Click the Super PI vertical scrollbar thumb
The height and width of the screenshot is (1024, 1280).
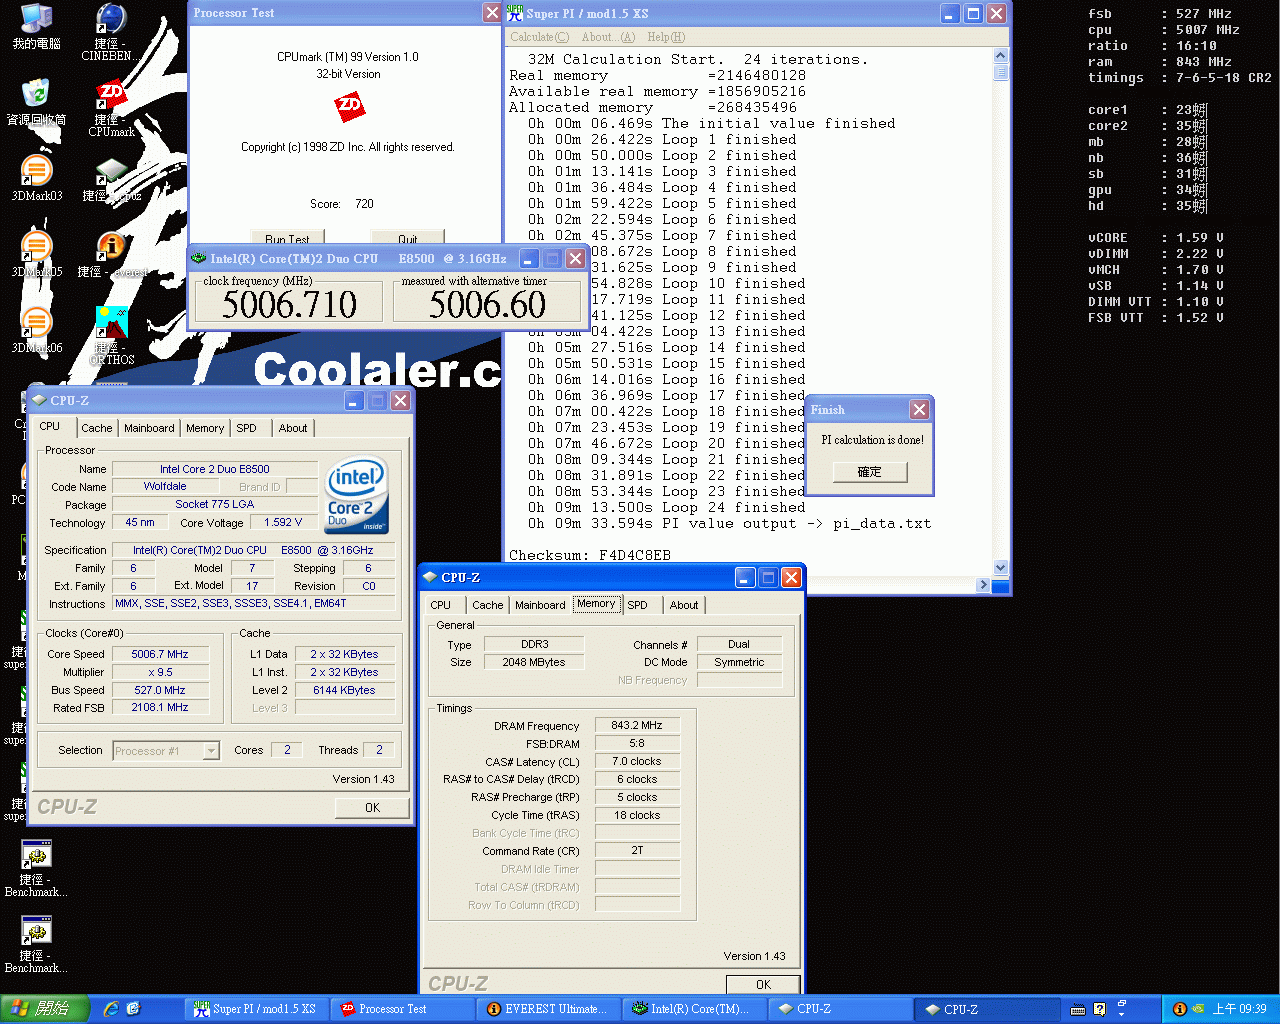(1001, 72)
